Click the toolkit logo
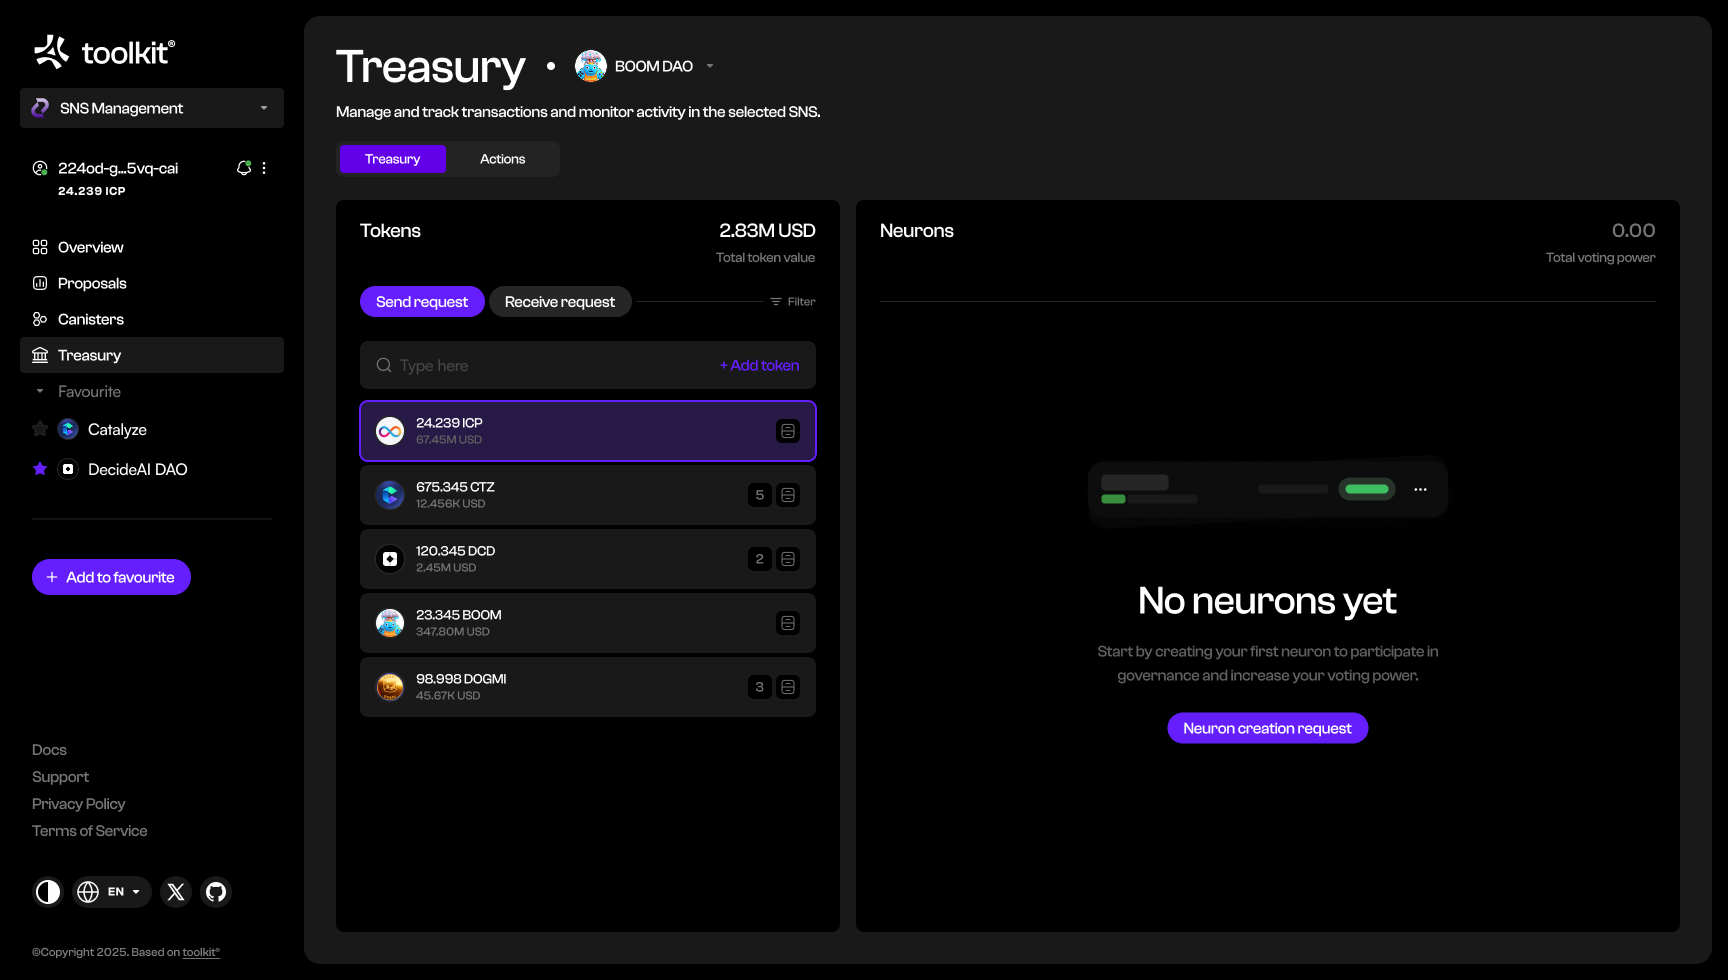This screenshot has height=980, width=1728. pyautogui.click(x=104, y=52)
